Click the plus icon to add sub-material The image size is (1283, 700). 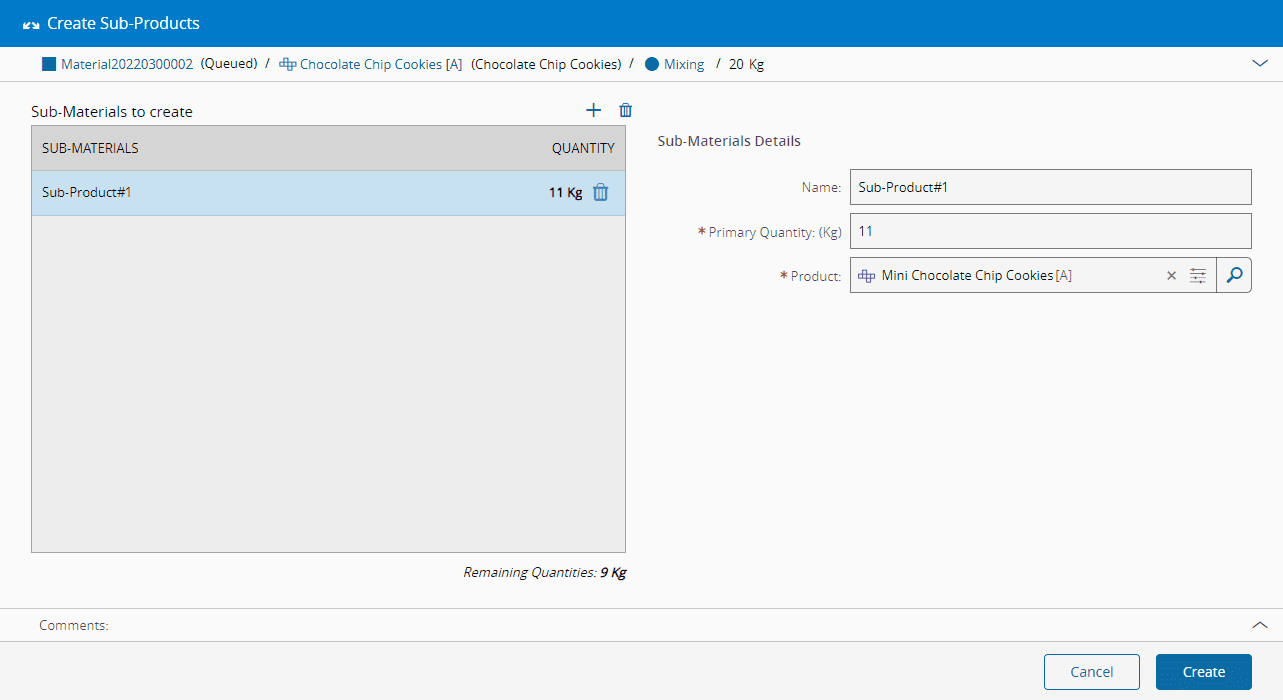(x=593, y=111)
